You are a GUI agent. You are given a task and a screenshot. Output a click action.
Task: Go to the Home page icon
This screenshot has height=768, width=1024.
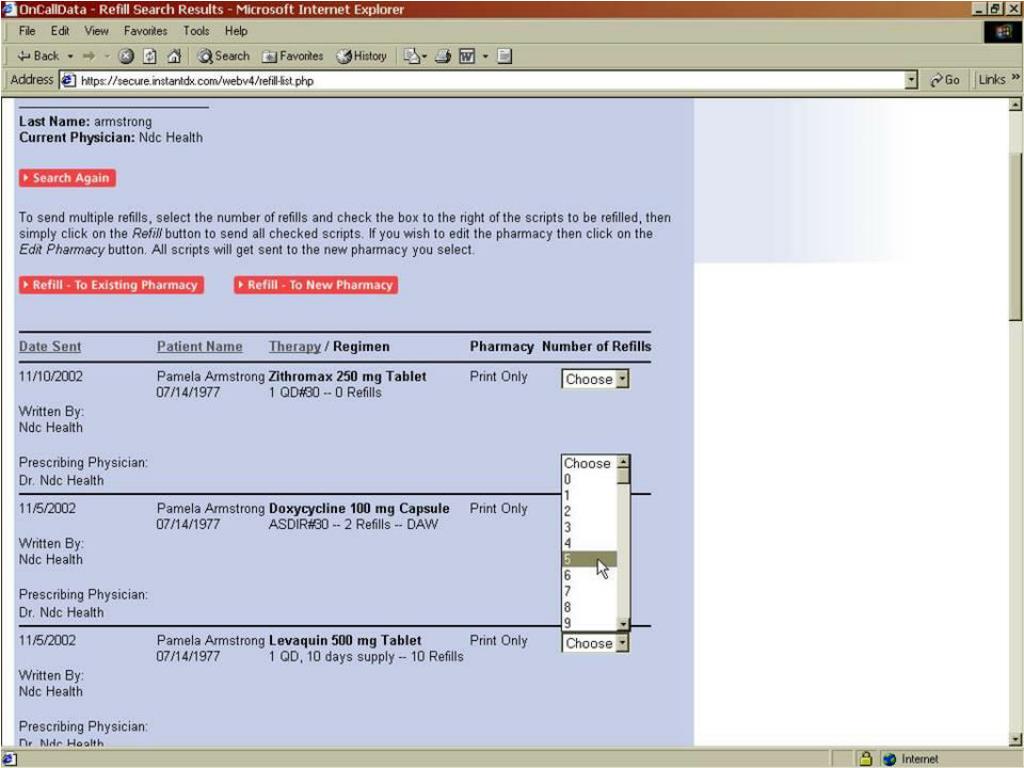click(174, 56)
